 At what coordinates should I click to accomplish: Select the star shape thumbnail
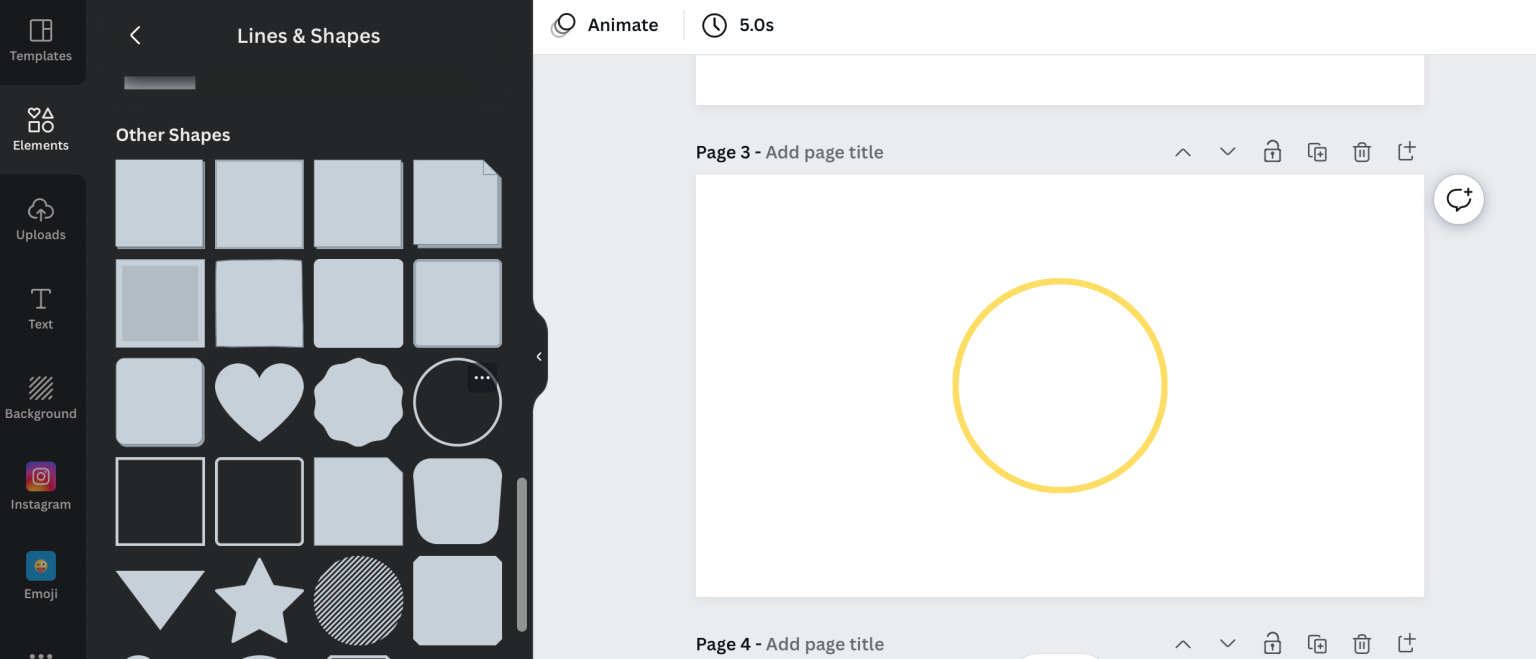point(259,600)
